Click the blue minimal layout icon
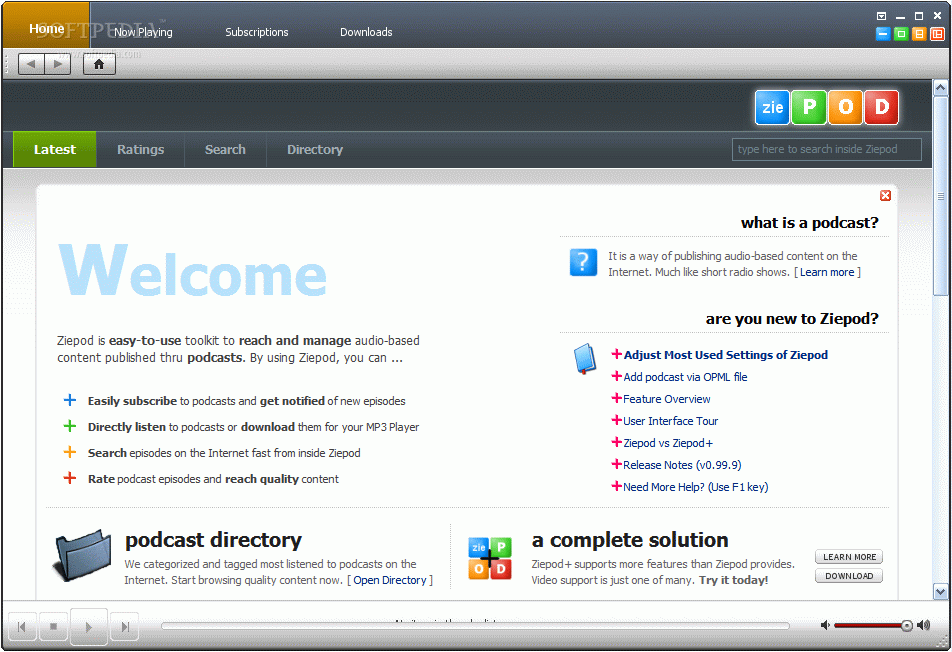 882,33
